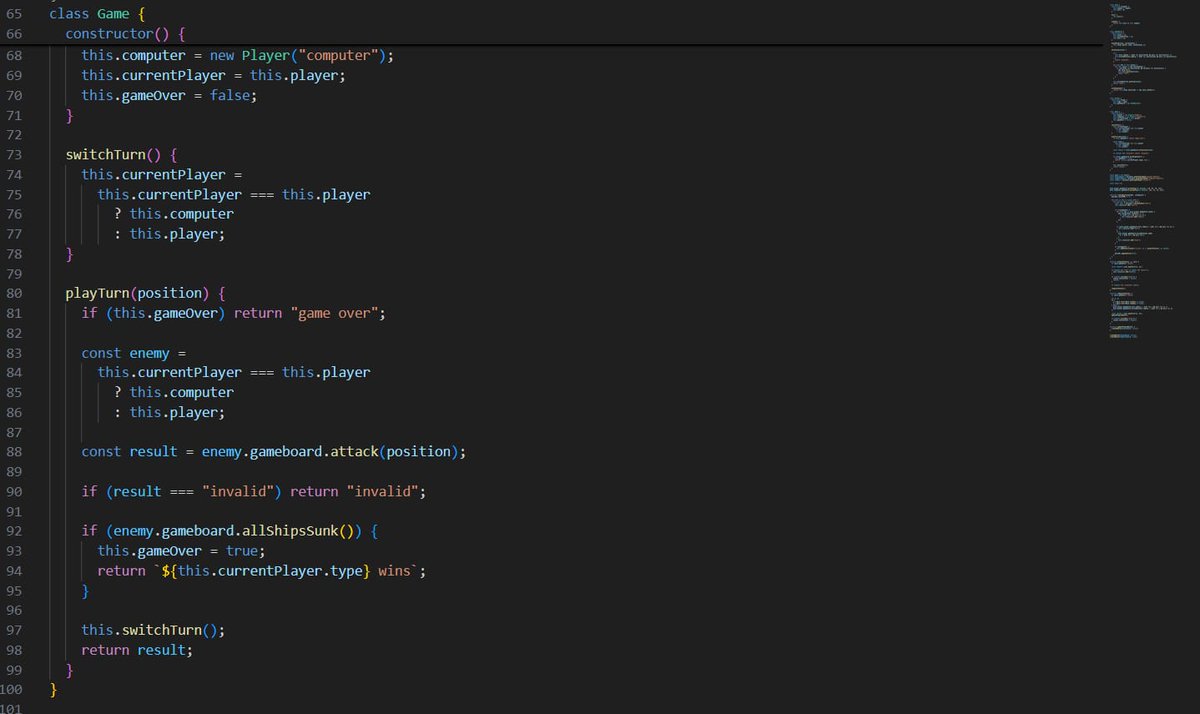Click the 'switchTurn' method definition on line 73
Viewport: 1200px width, 714px height.
pyautogui.click(x=105, y=155)
